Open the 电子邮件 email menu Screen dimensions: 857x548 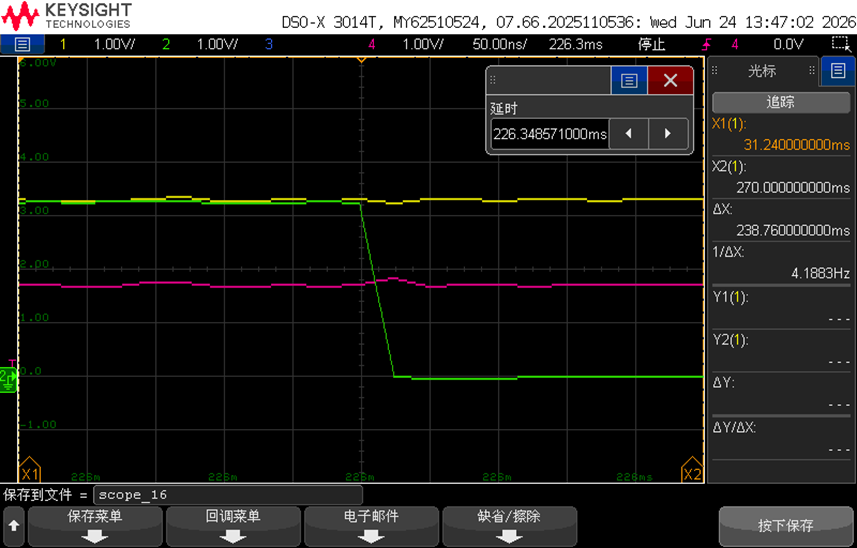372,526
